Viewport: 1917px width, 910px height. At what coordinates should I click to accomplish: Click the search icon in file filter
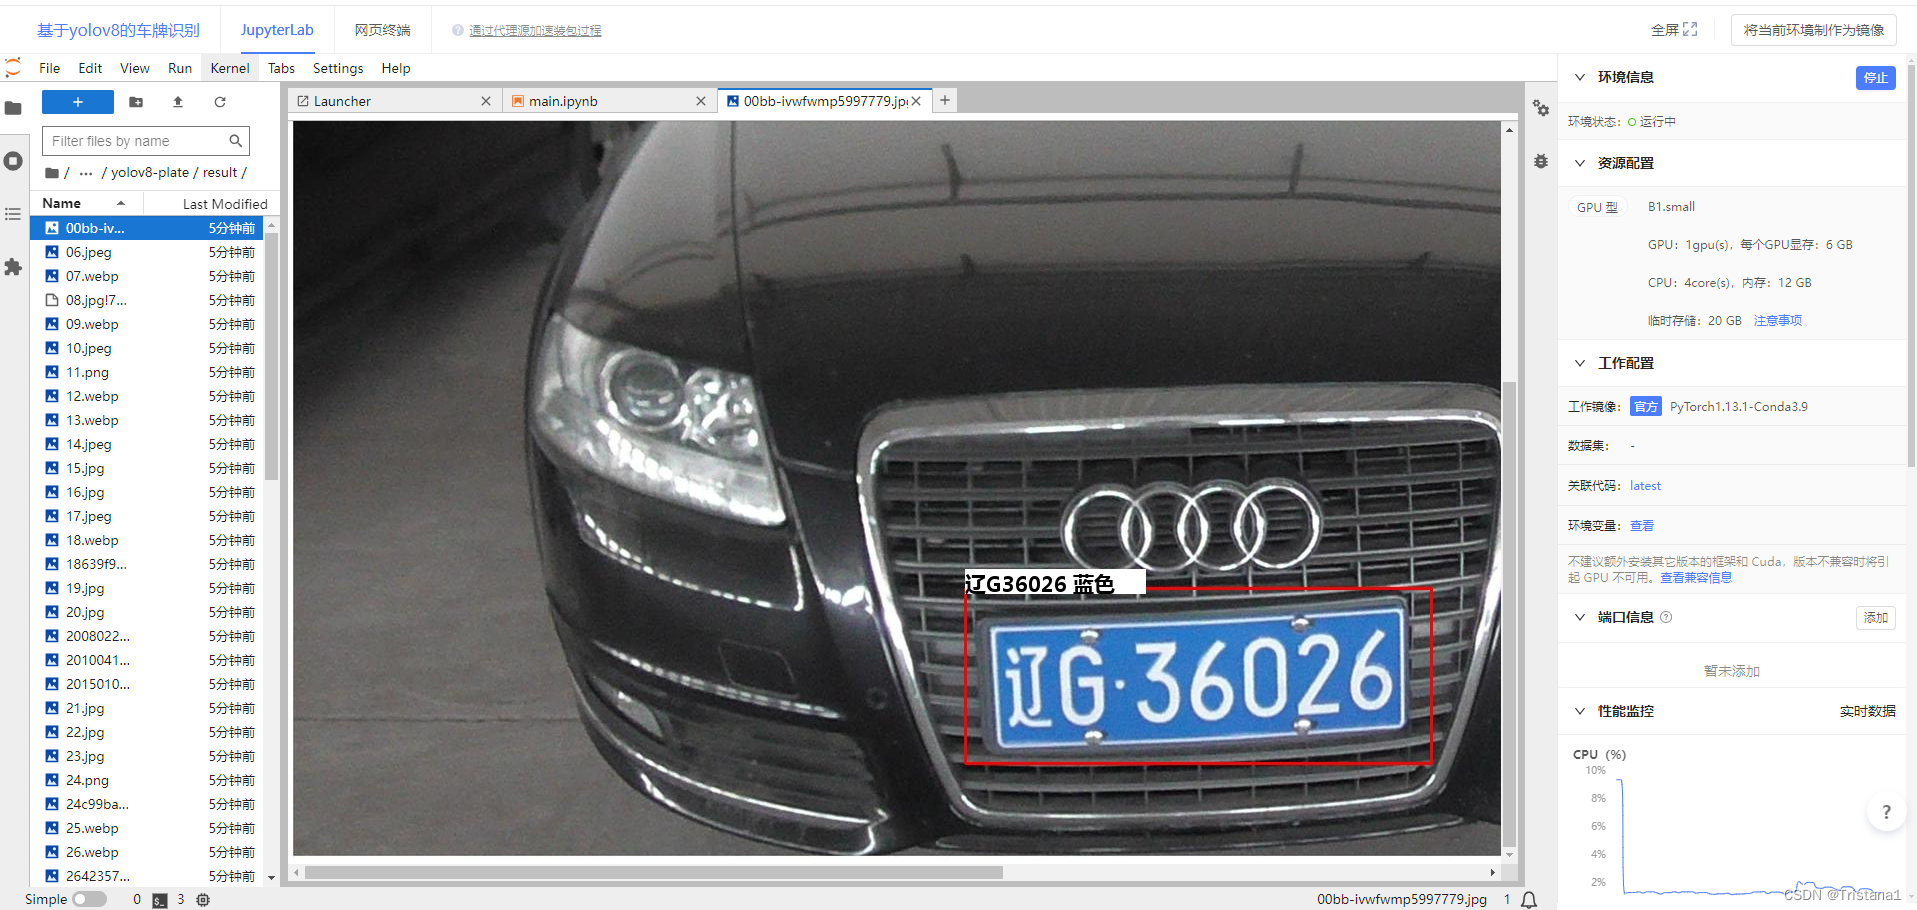click(236, 141)
